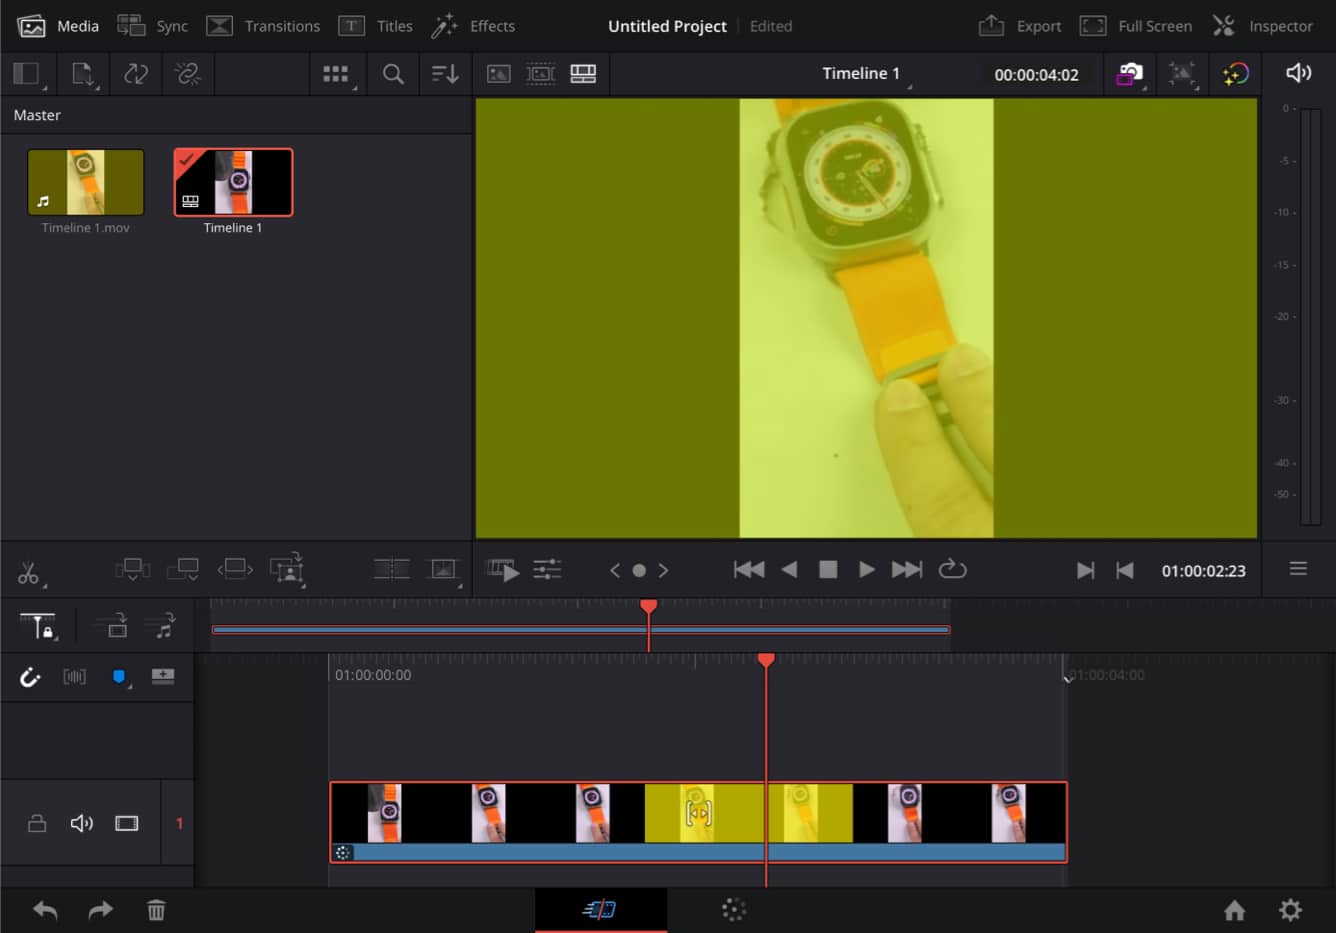This screenshot has height=933, width=1336.
Task: Toggle timeline snapping magnet
Action: click(x=30, y=677)
